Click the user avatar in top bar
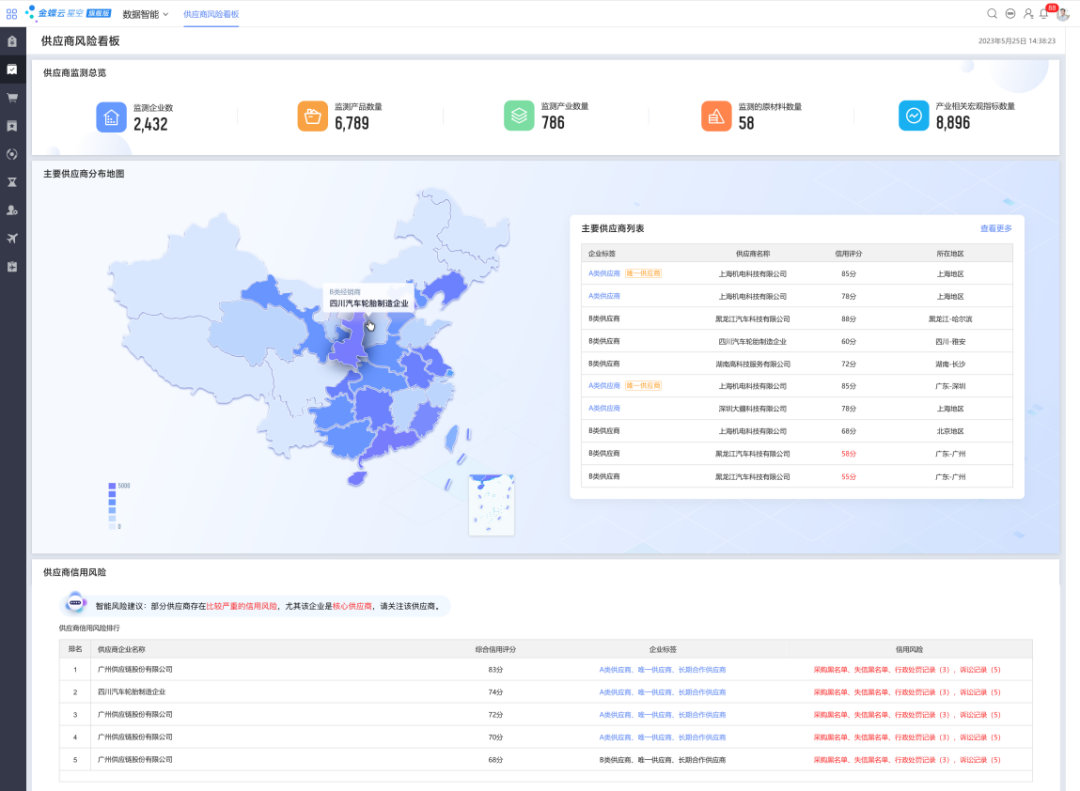The image size is (1080, 791). (1063, 14)
